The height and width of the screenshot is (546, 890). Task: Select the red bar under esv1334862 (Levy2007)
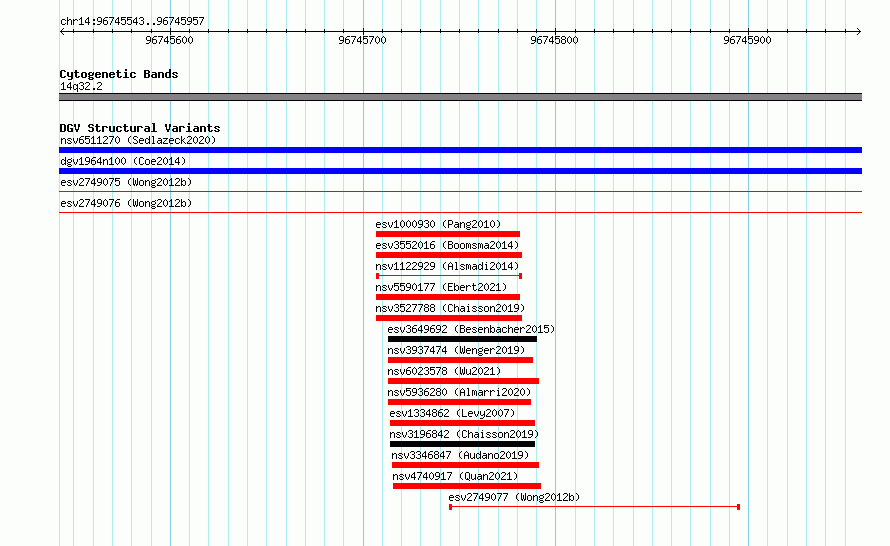click(462, 423)
